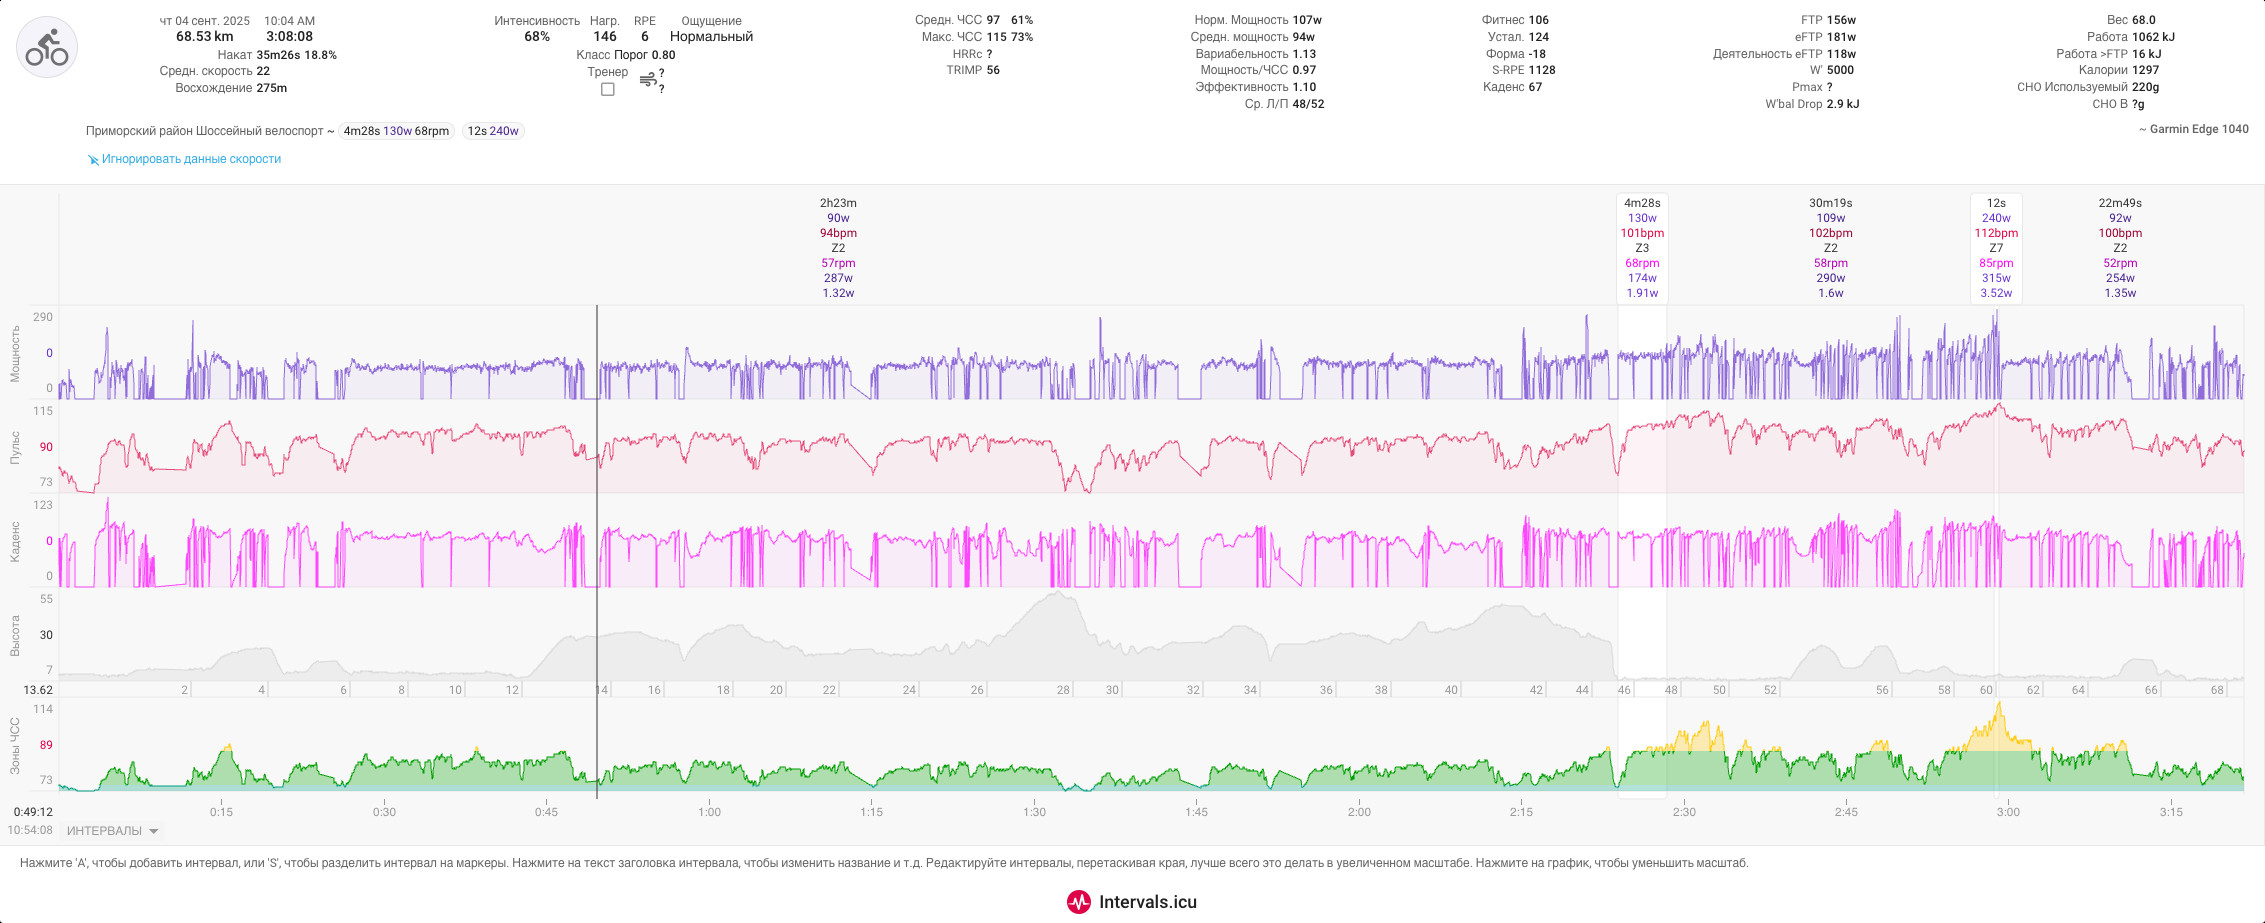The image size is (2265, 923).
Task: Click the wind weather icon
Action: (x=648, y=80)
